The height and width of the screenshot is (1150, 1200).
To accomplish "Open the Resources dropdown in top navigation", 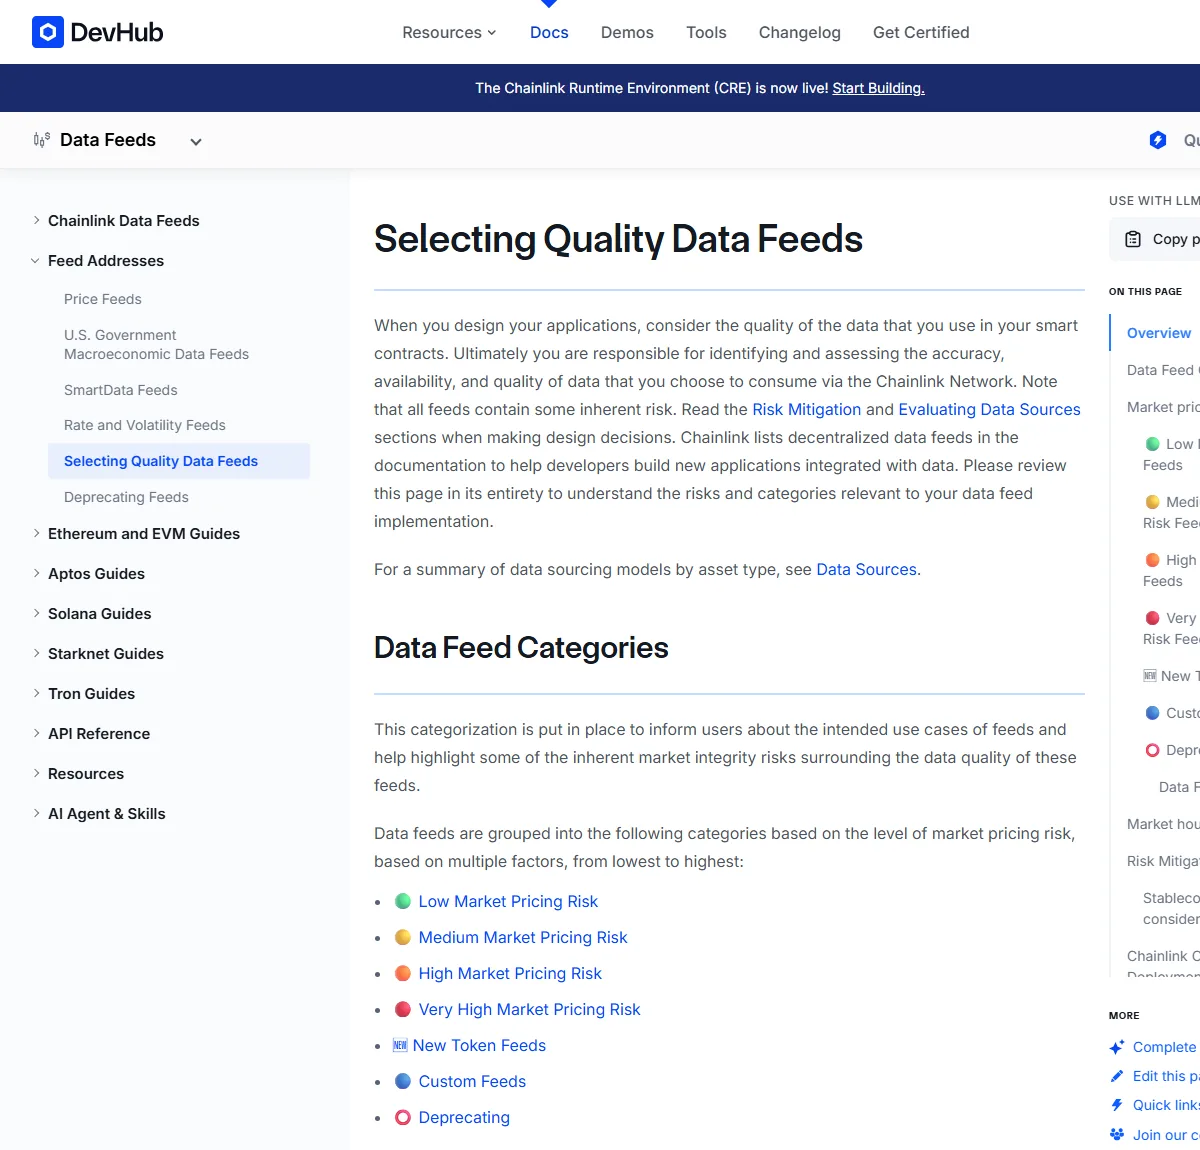I will (x=449, y=32).
